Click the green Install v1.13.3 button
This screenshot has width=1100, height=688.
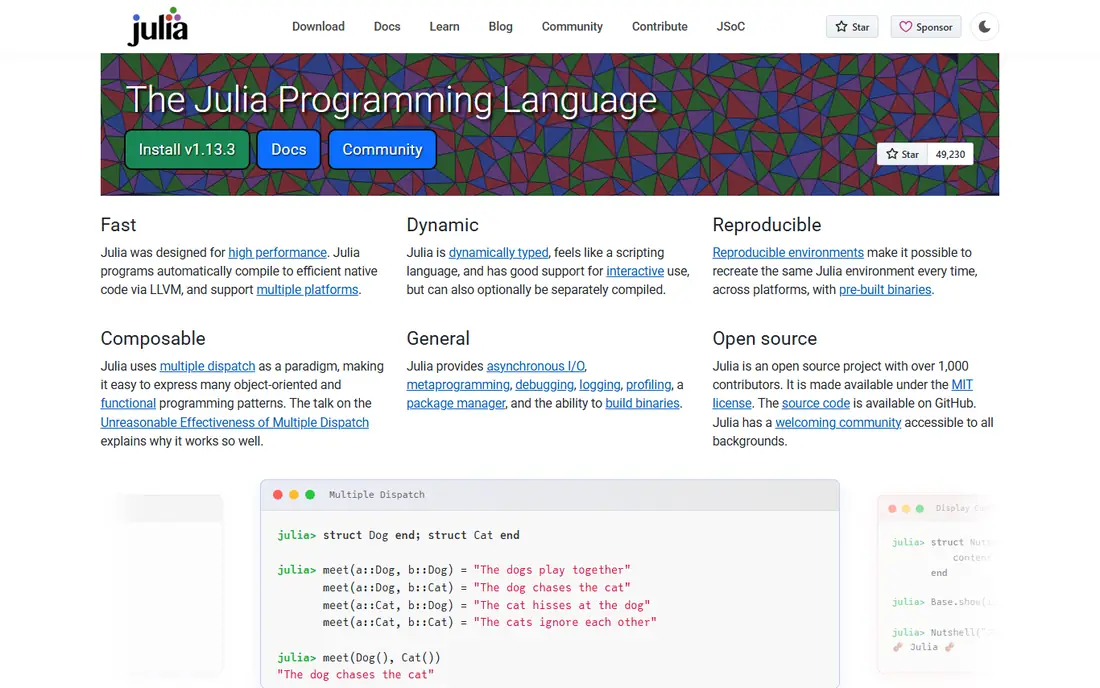click(187, 149)
